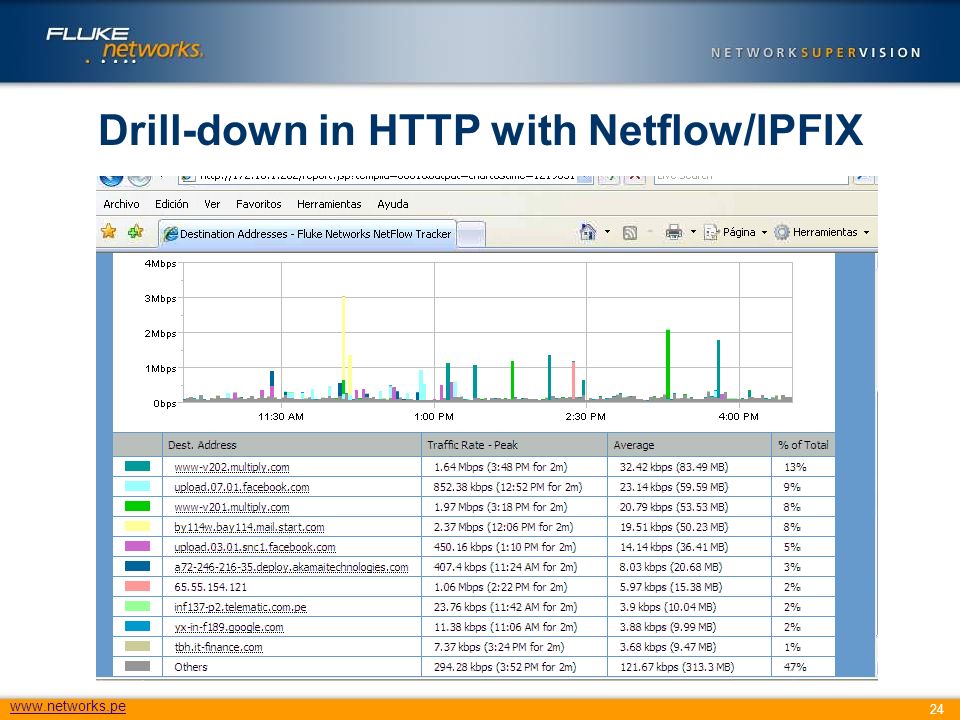Click the cyan swatch for upload.07.01.facebook.com
Image resolution: width=960 pixels, height=720 pixels.
click(137, 486)
